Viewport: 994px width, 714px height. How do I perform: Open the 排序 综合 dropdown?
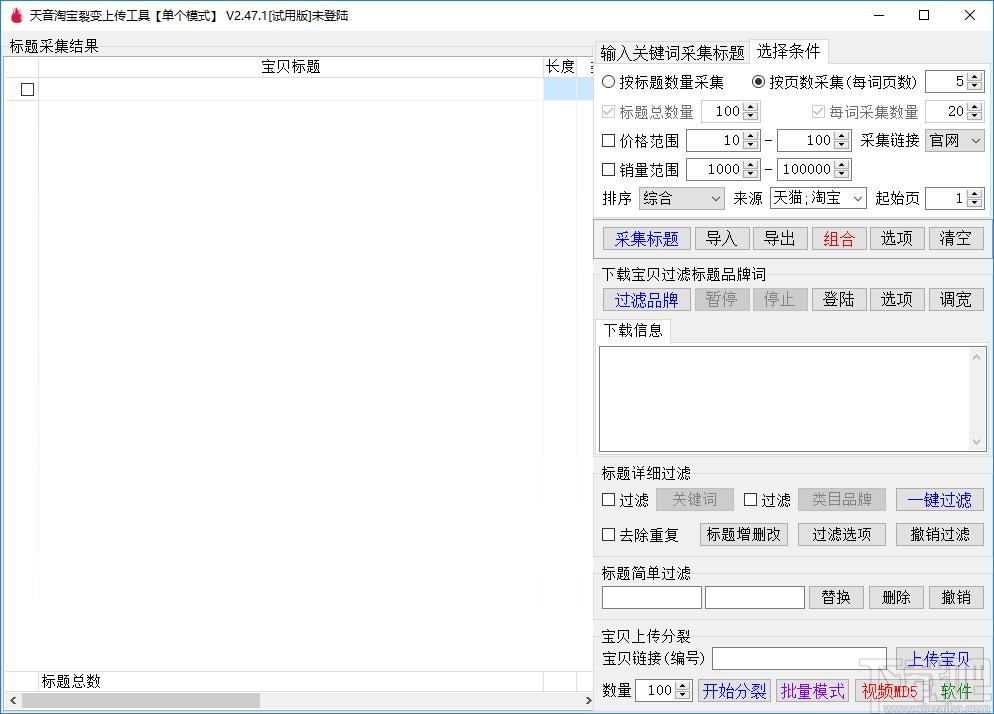[681, 198]
